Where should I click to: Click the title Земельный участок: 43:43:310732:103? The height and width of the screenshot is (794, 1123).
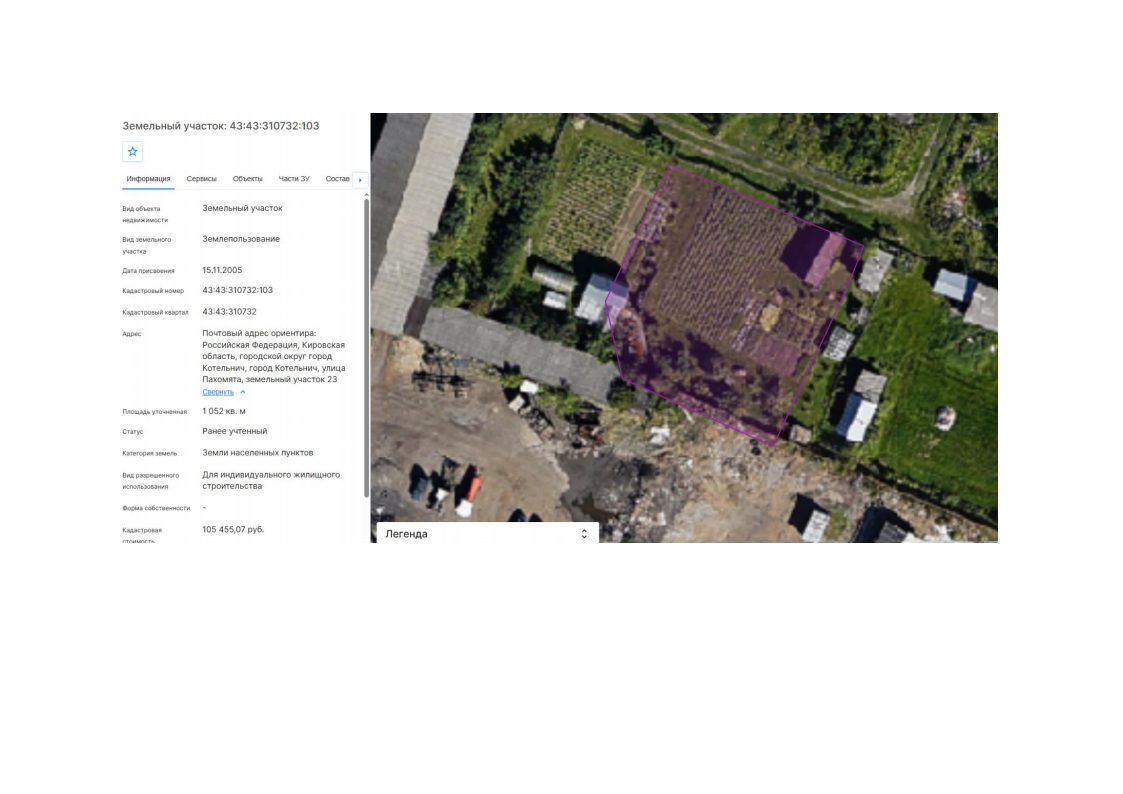tap(221, 126)
